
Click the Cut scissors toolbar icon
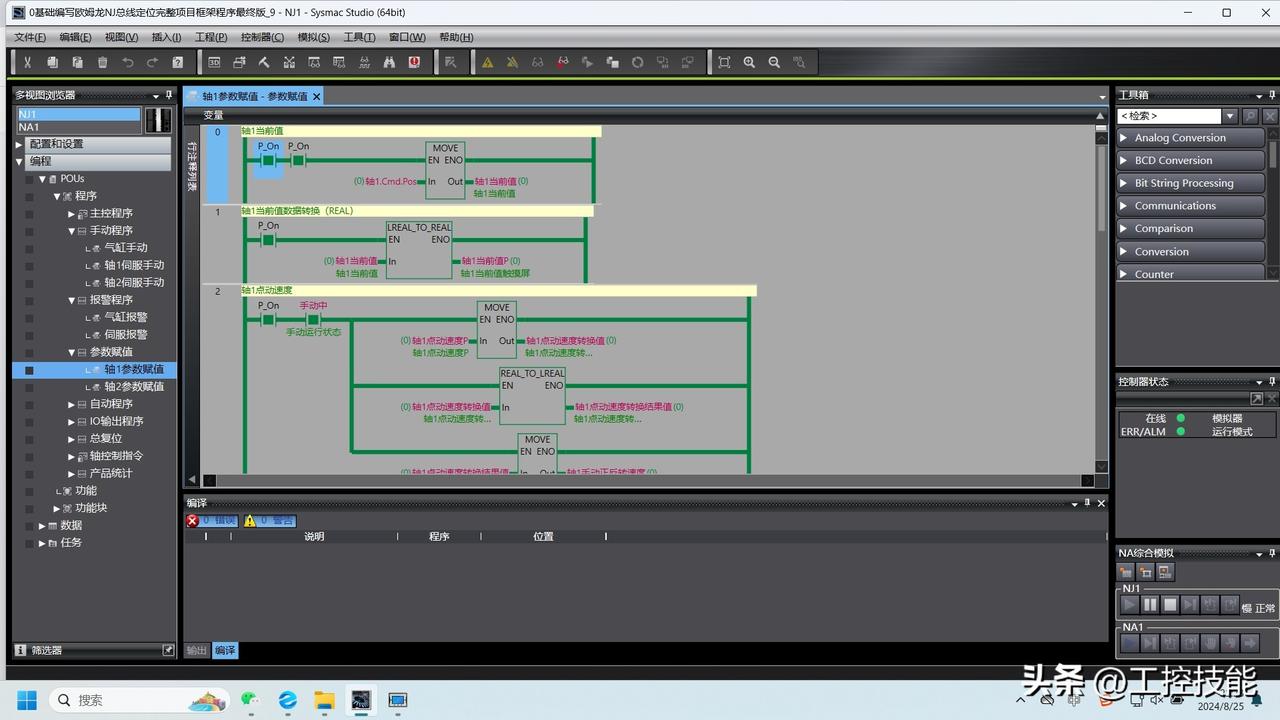(28, 62)
